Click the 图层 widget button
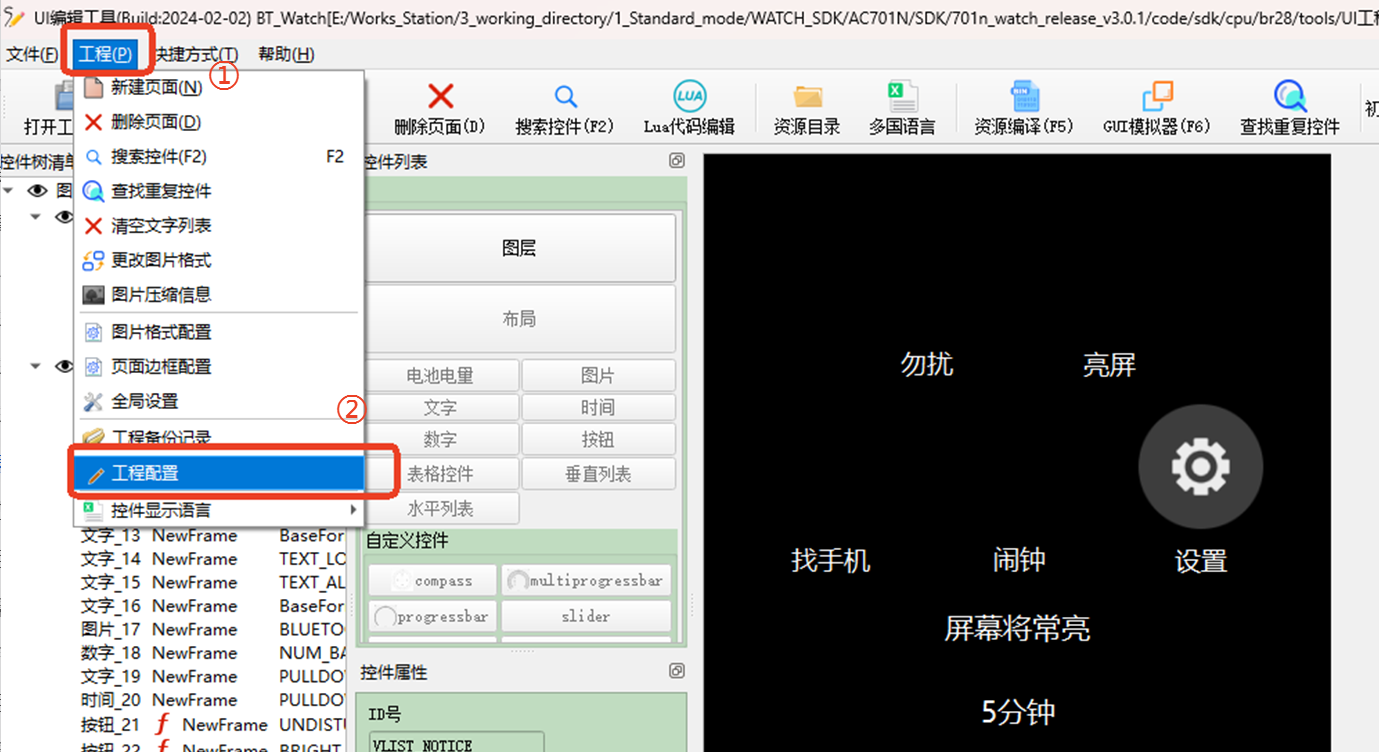1379x752 pixels. [x=520, y=248]
